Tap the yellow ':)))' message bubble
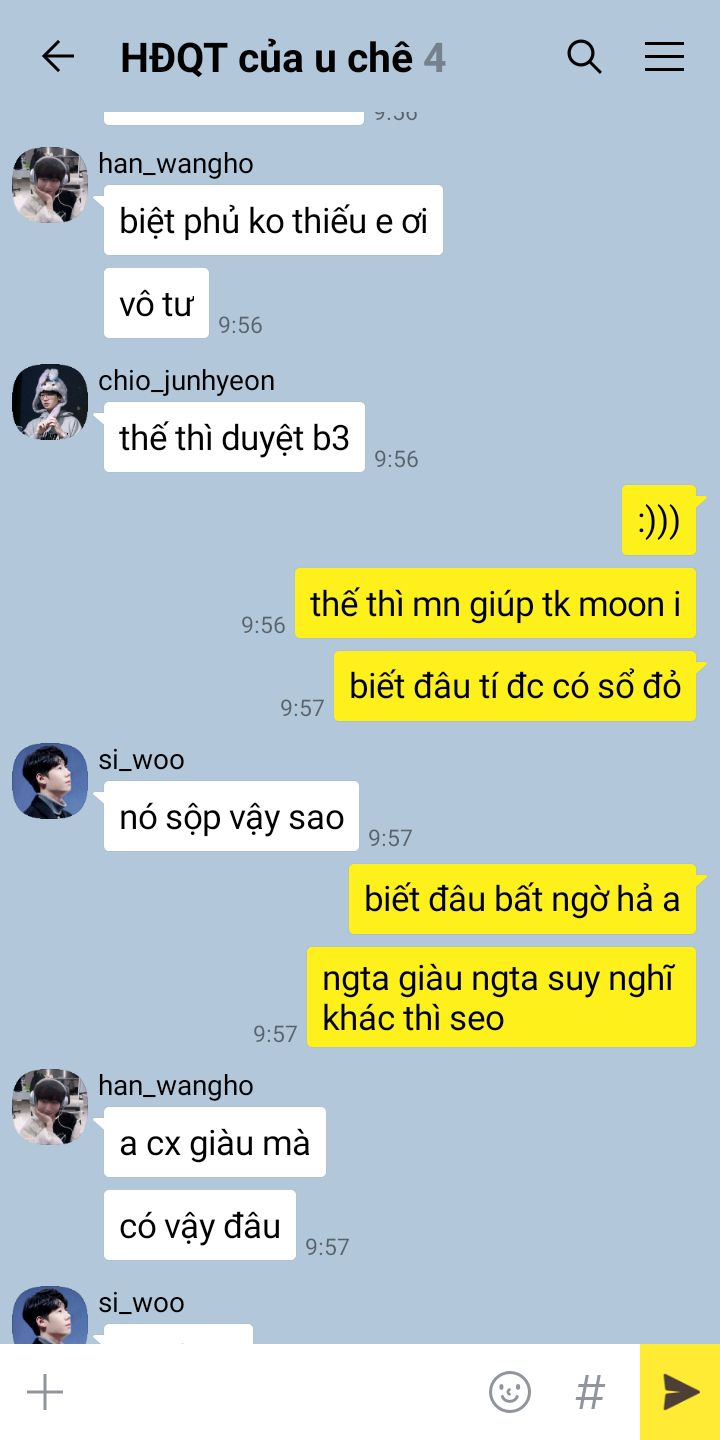 click(x=659, y=520)
